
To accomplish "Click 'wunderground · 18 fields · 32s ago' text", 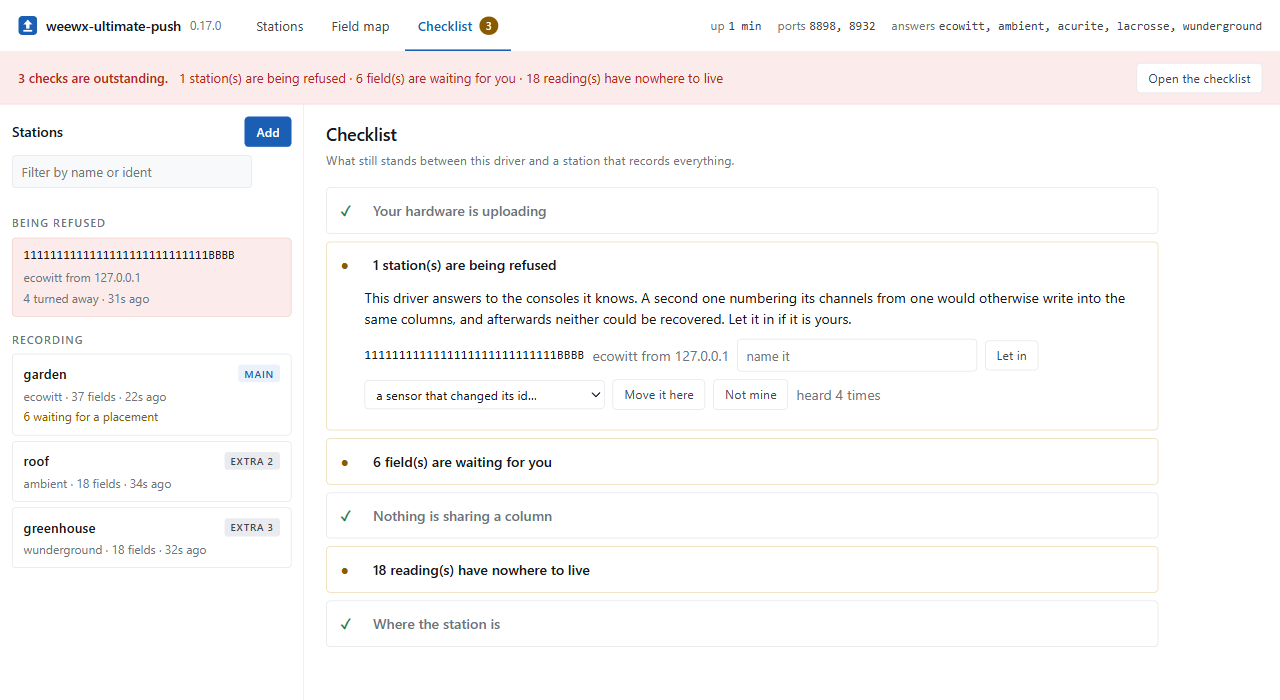I will point(115,550).
